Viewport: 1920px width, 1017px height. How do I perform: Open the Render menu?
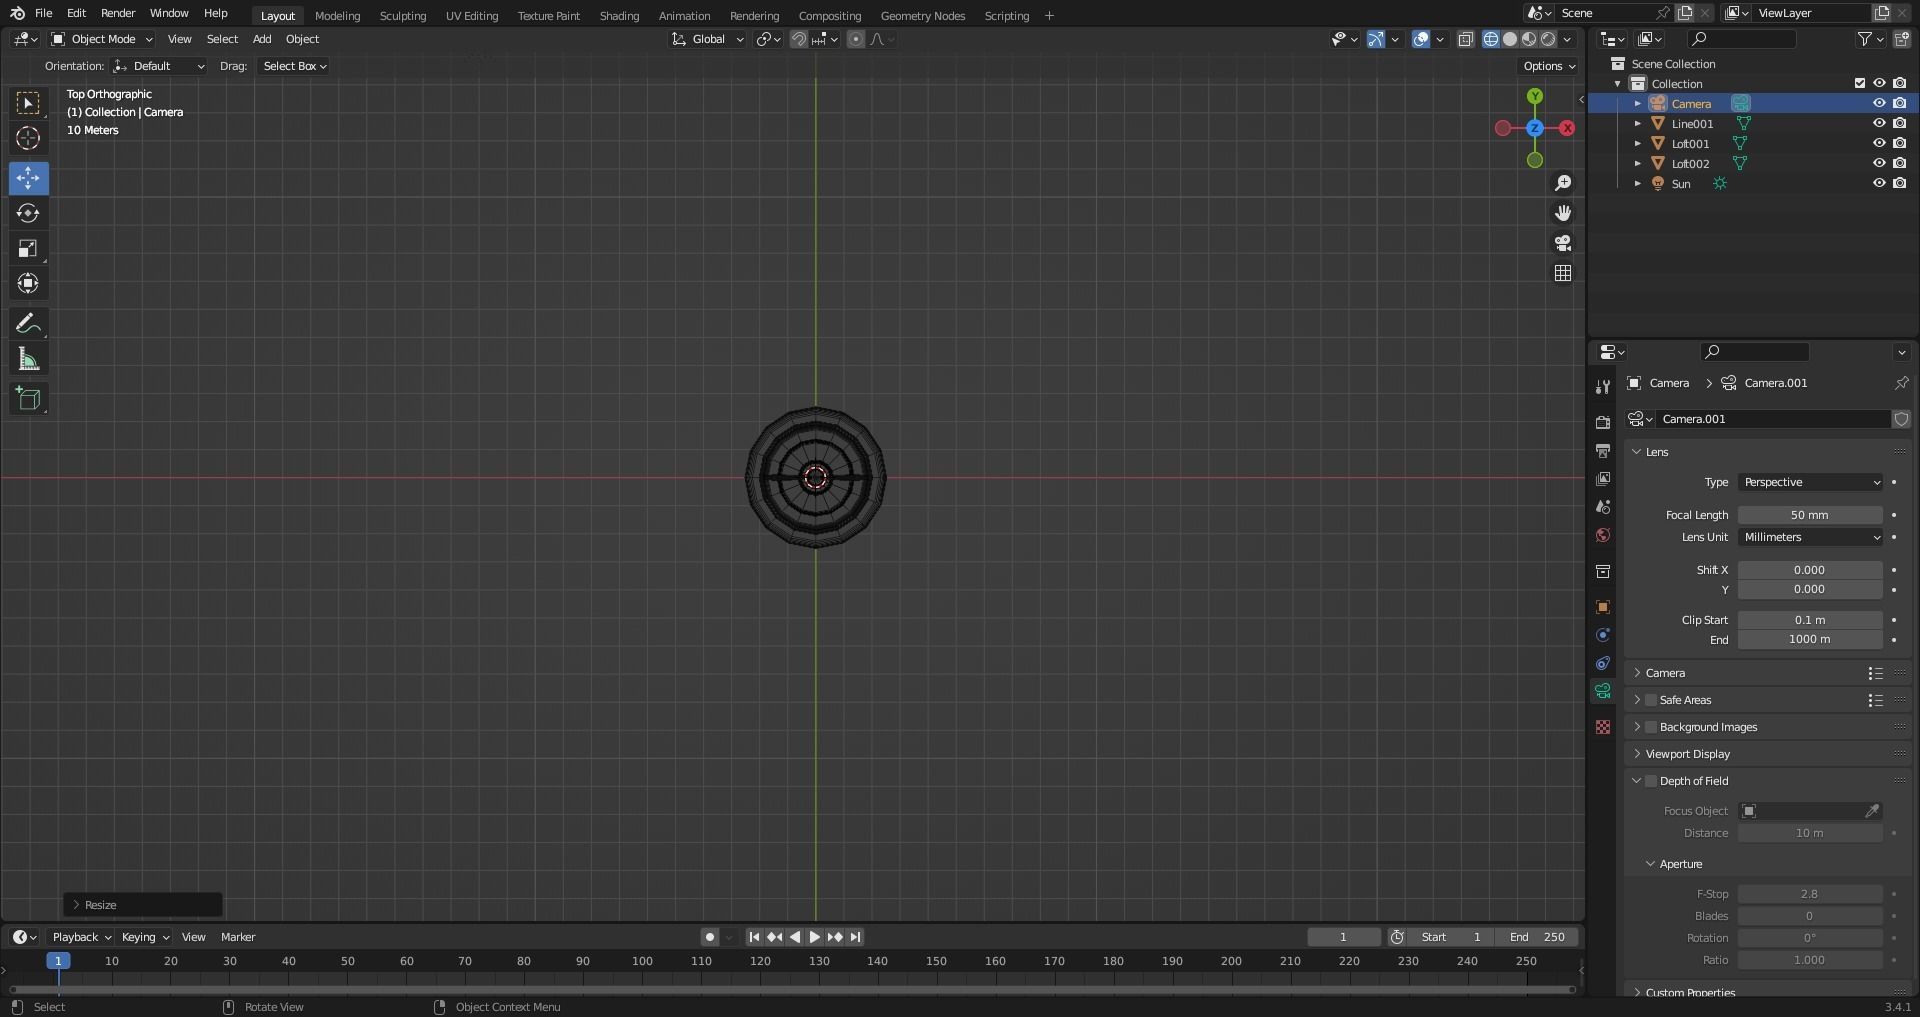coord(118,13)
